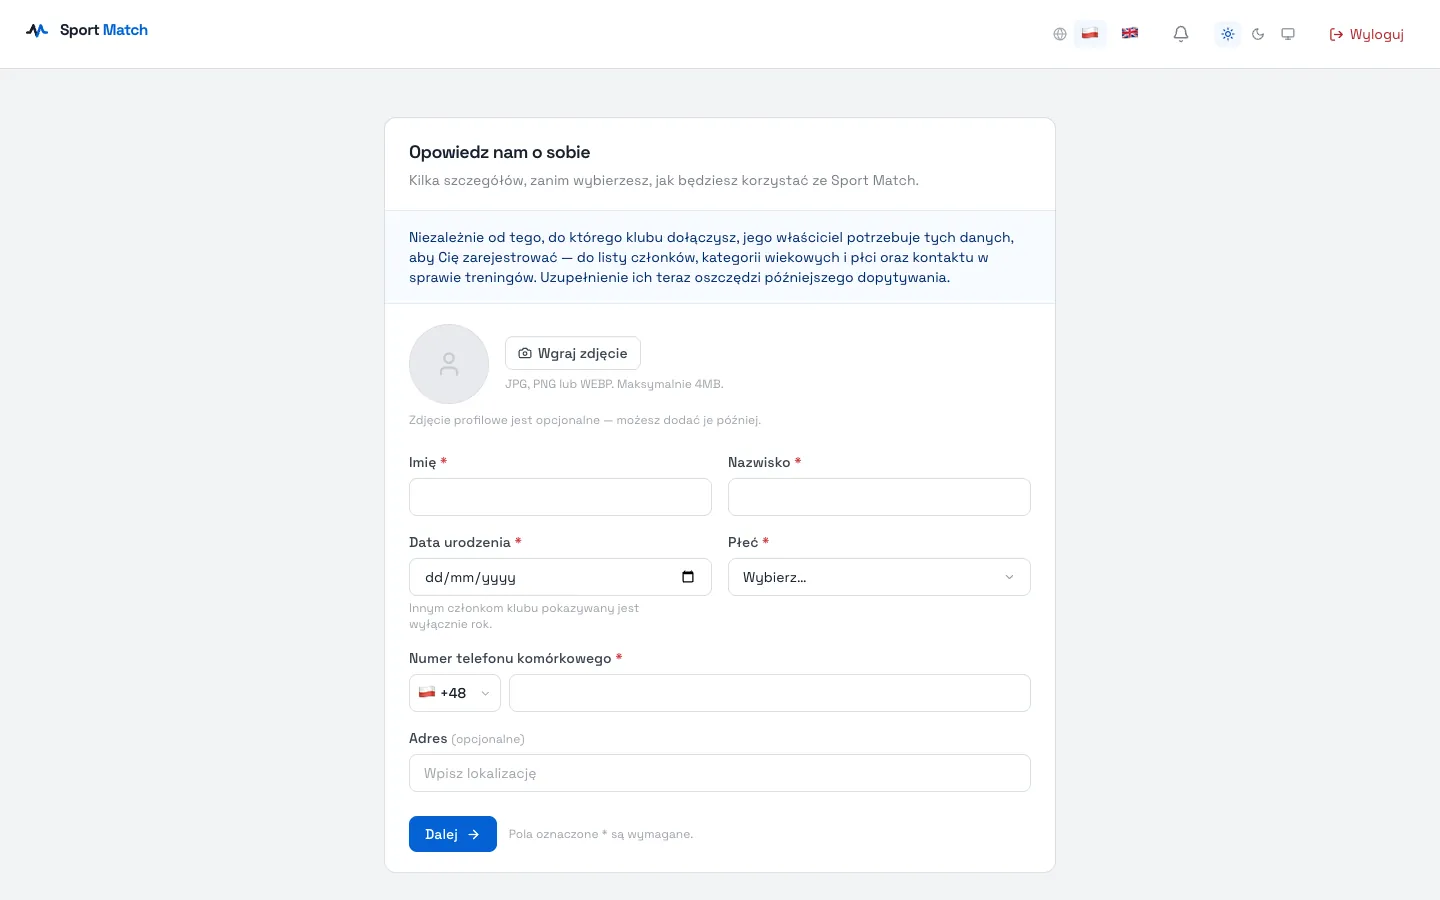Log out using Wyloguj
This screenshot has height=900, width=1440.
[x=1366, y=34]
